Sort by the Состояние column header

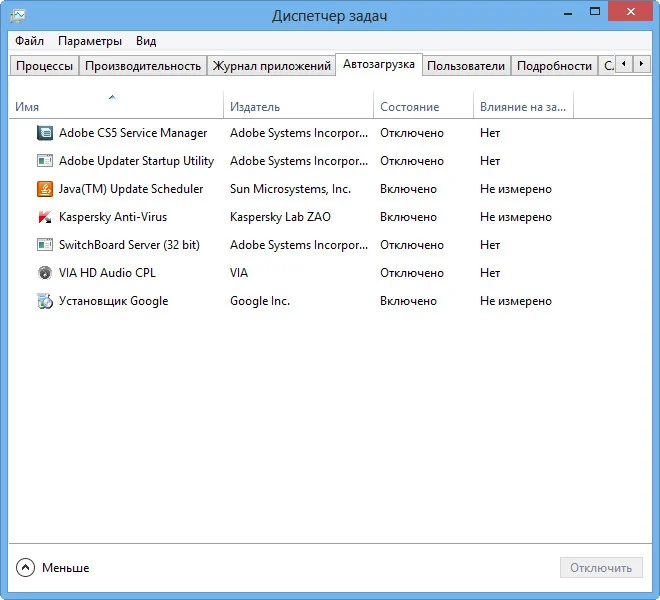coord(423,104)
